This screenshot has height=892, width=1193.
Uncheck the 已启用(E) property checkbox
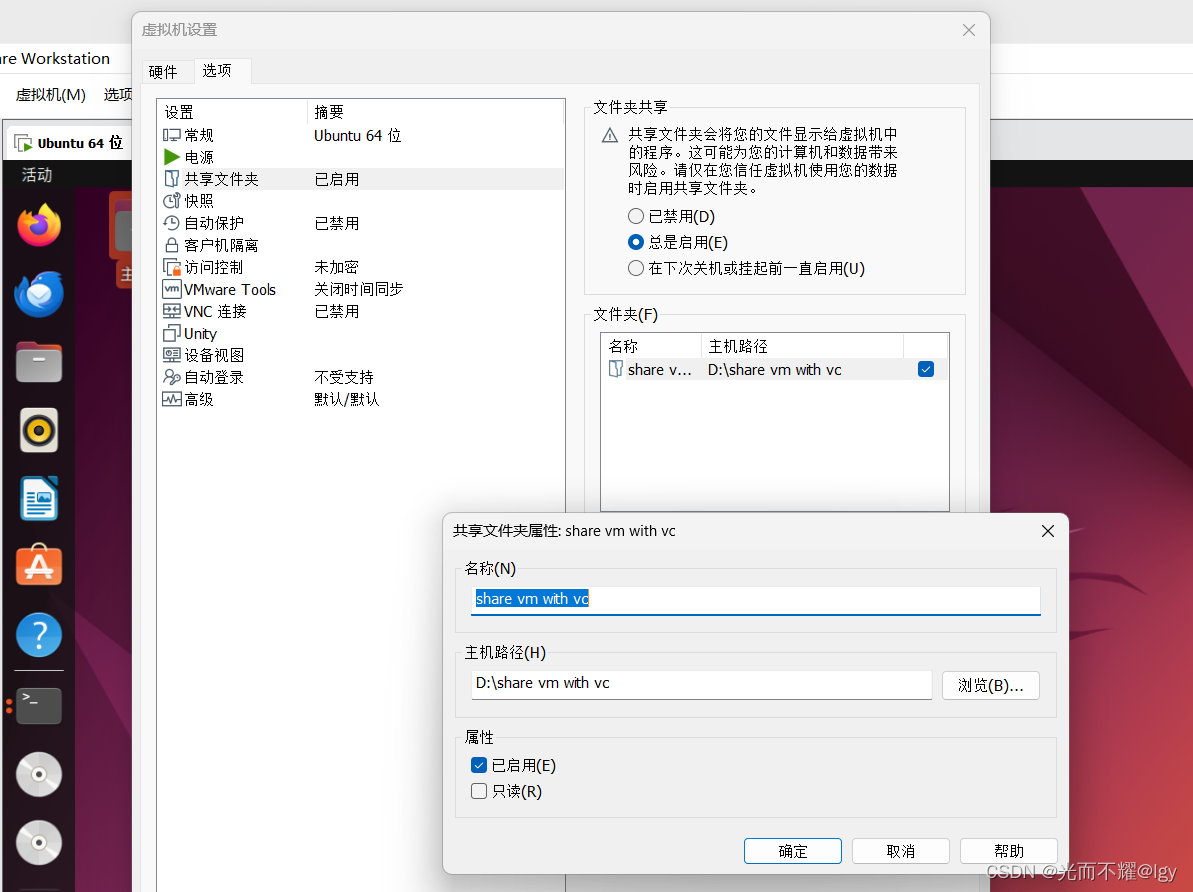pyautogui.click(x=479, y=765)
